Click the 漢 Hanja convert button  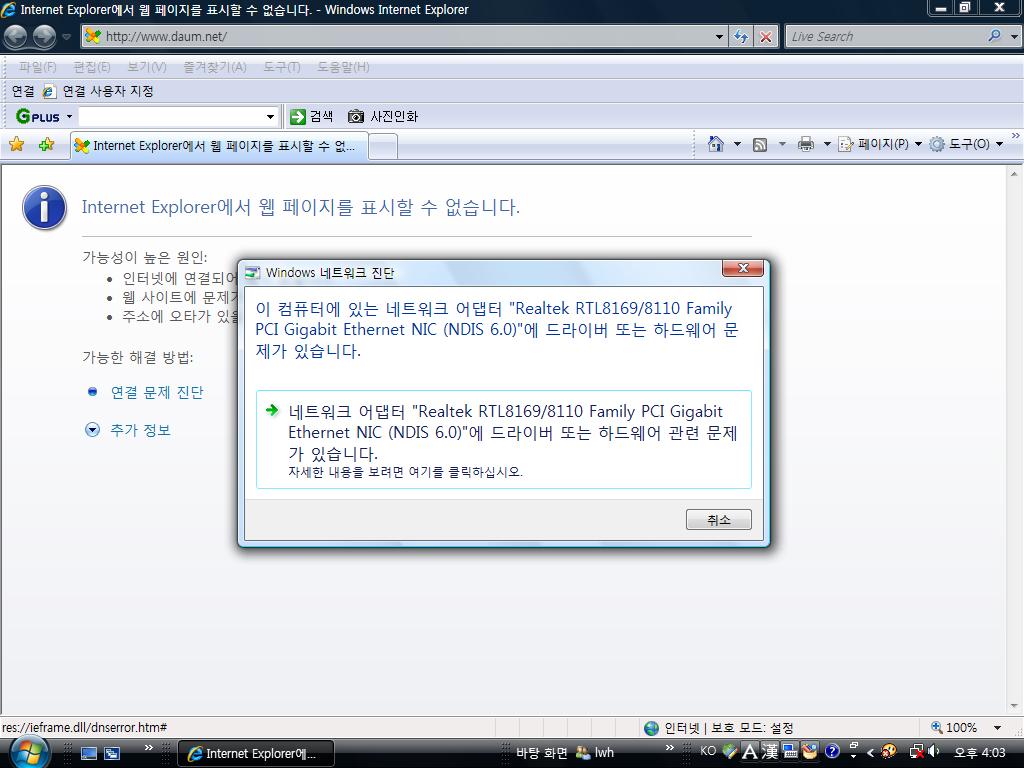[770, 752]
